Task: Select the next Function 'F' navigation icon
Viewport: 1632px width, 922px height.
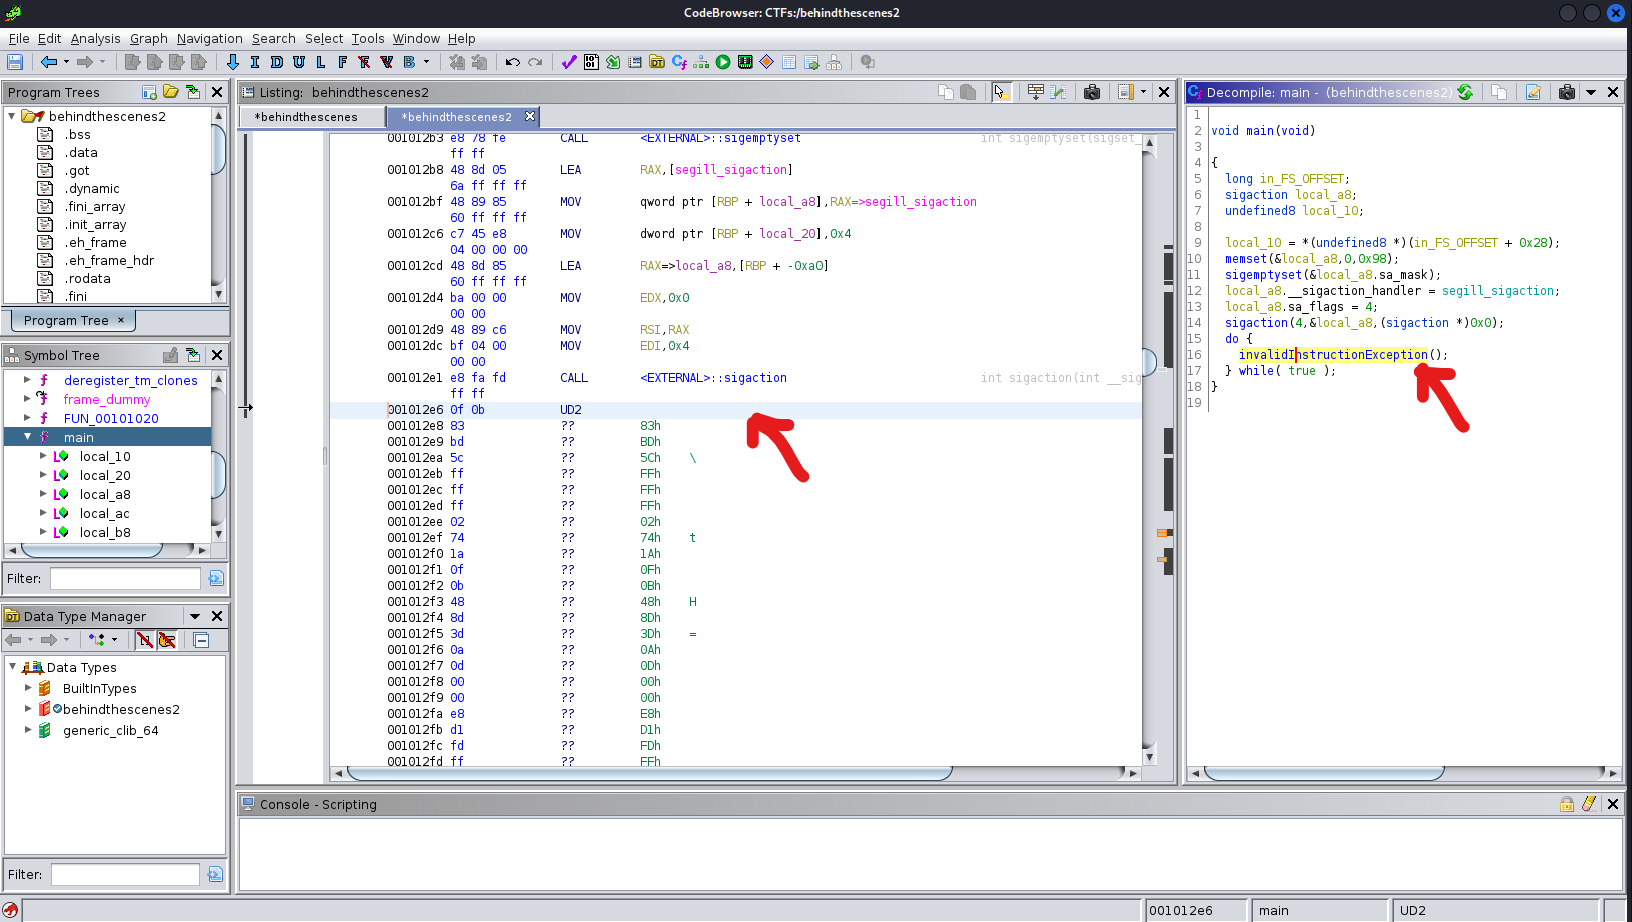Action: (343, 62)
